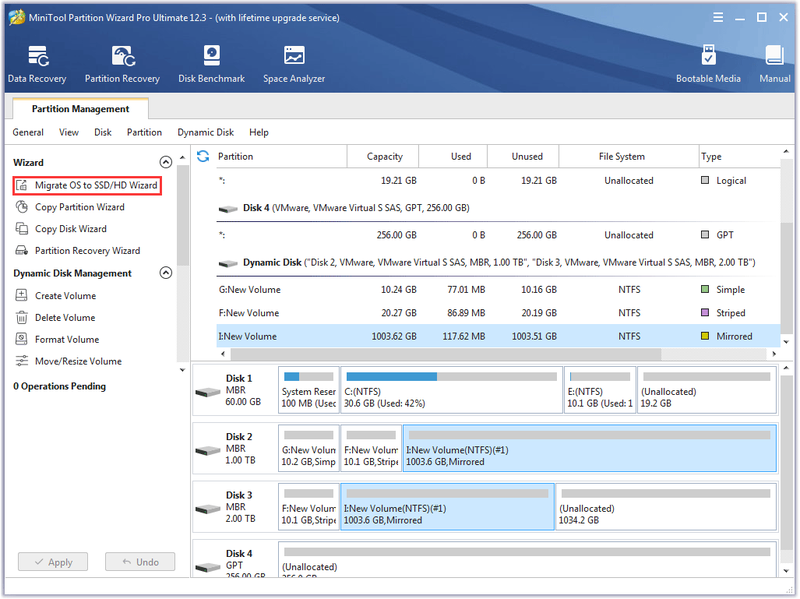Image resolution: width=800 pixels, height=599 pixels.
Task: Open the Help menu
Action: [259, 132]
